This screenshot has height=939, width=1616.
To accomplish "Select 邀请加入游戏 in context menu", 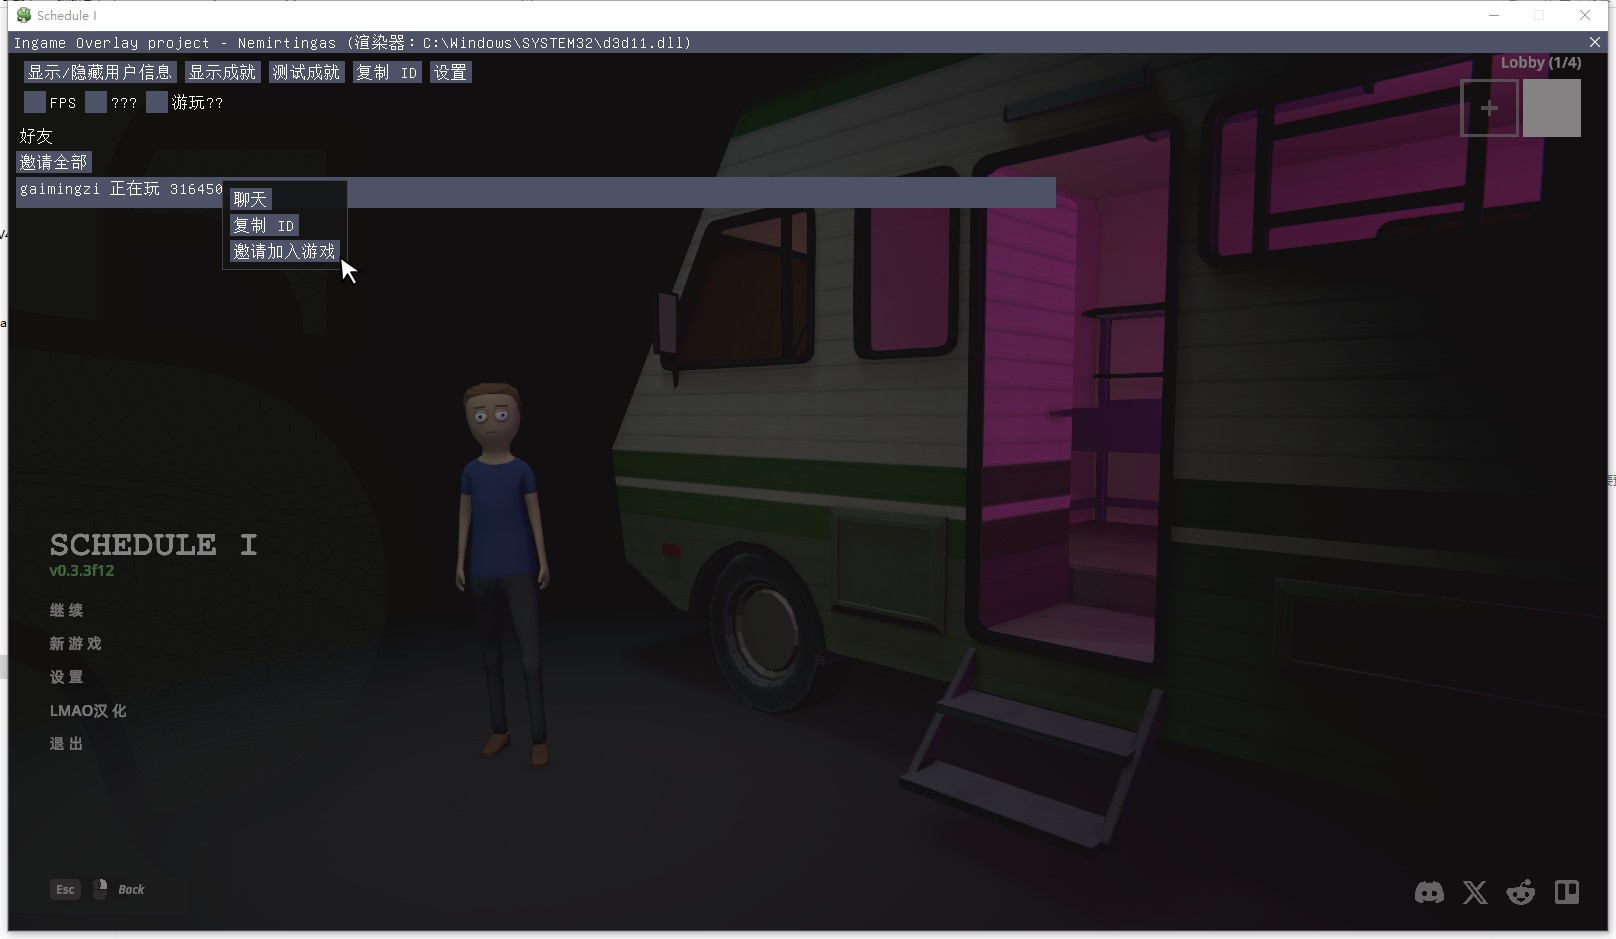I will coord(284,251).
